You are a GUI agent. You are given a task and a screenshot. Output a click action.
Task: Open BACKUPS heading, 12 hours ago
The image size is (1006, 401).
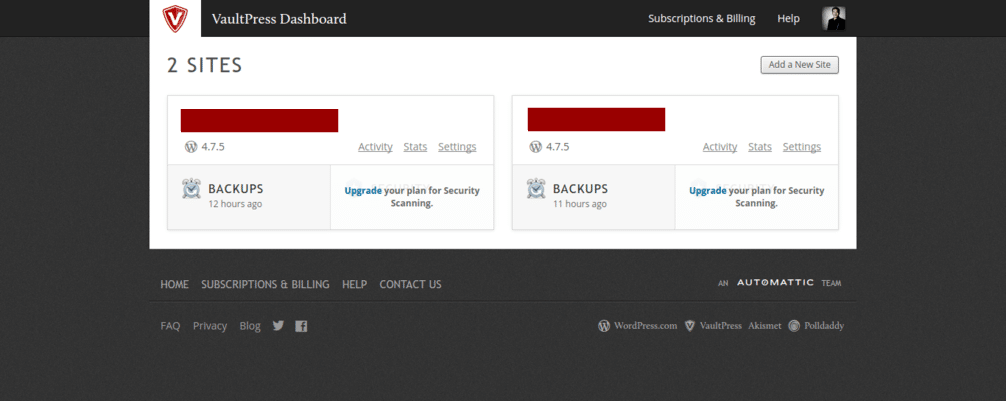click(235, 189)
